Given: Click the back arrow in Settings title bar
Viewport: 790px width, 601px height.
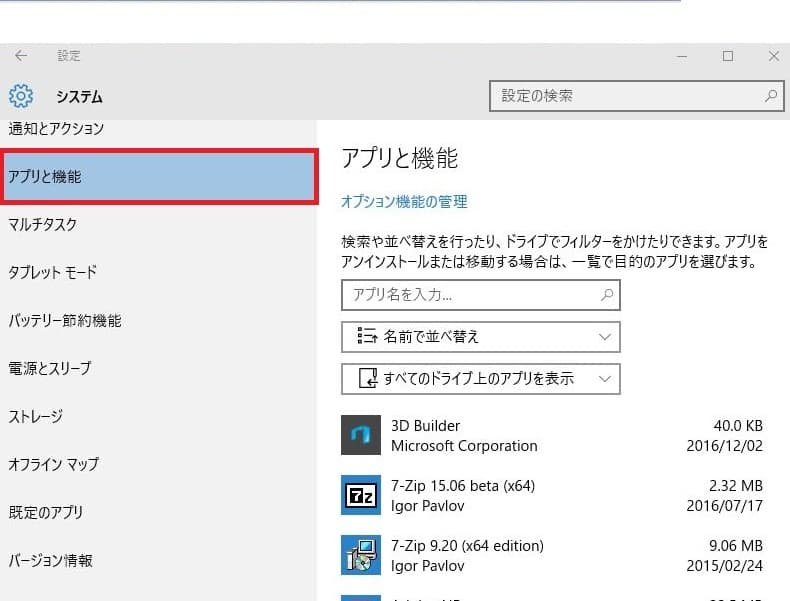Looking at the screenshot, I should [21, 55].
